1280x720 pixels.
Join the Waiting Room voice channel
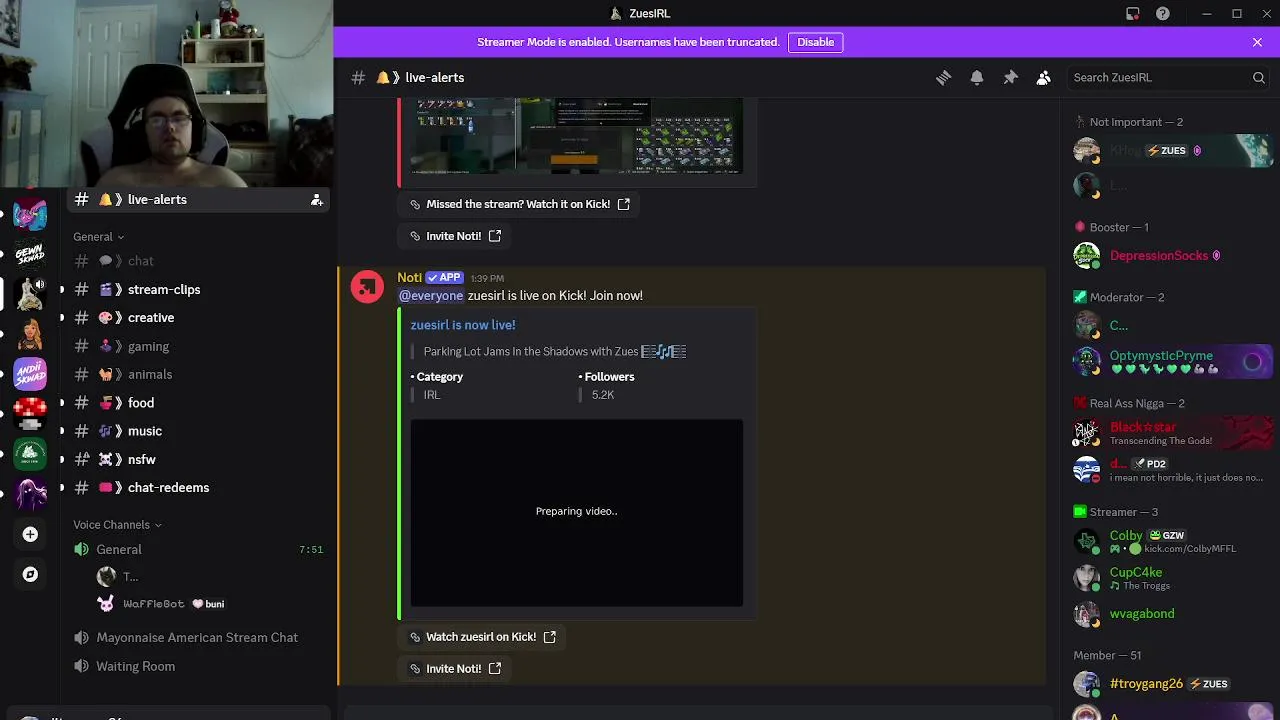200,666
